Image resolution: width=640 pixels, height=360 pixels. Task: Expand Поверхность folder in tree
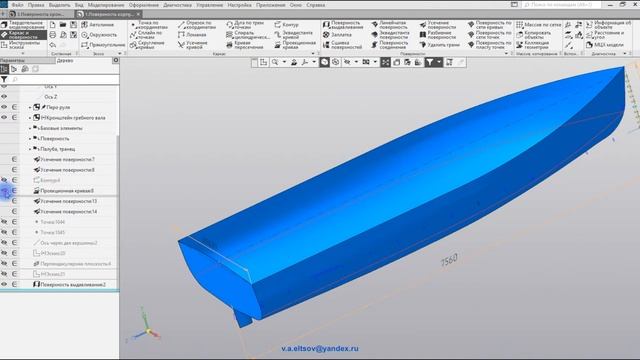coord(30,139)
